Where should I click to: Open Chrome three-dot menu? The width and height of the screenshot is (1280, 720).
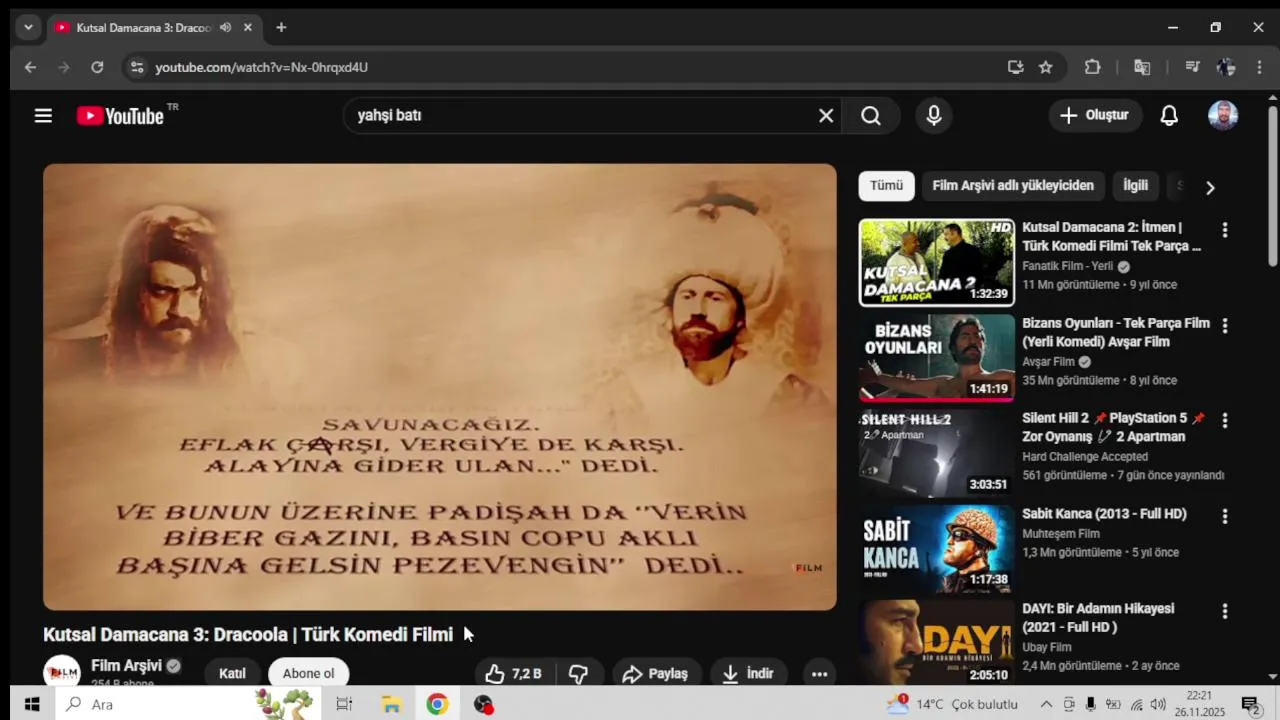[x=1258, y=67]
